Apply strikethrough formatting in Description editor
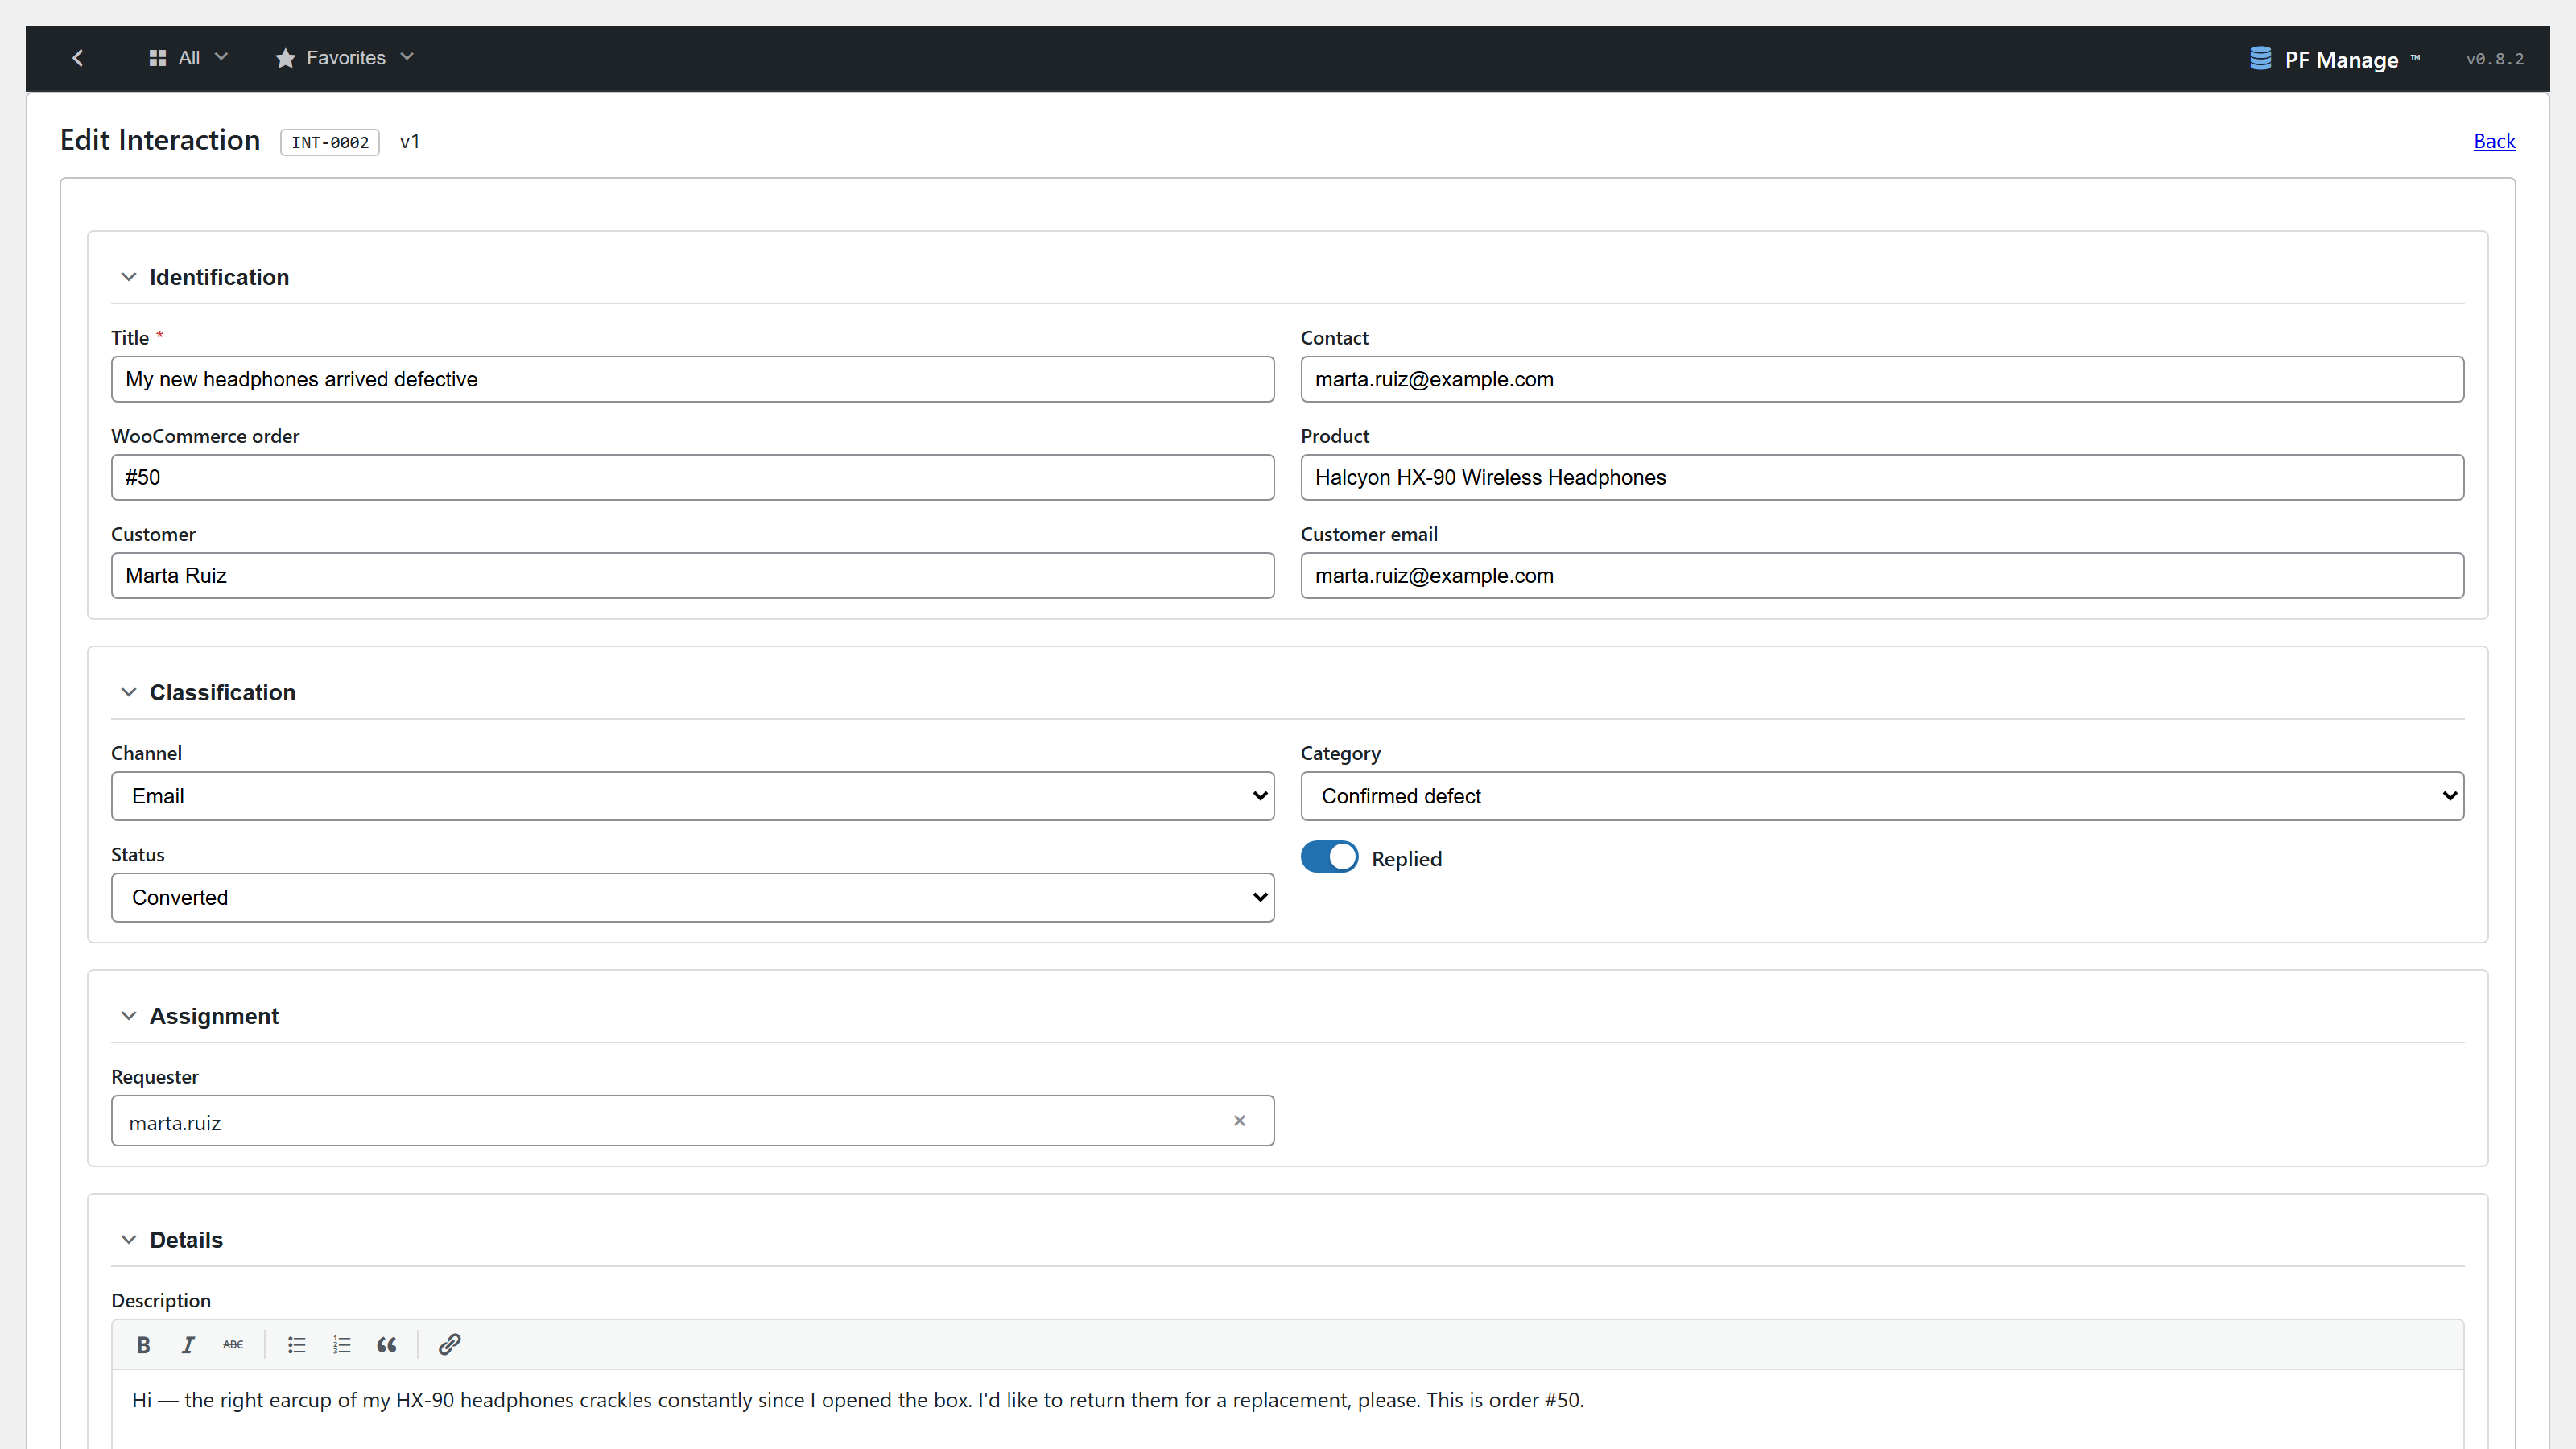The height and width of the screenshot is (1449, 2576). [233, 1345]
